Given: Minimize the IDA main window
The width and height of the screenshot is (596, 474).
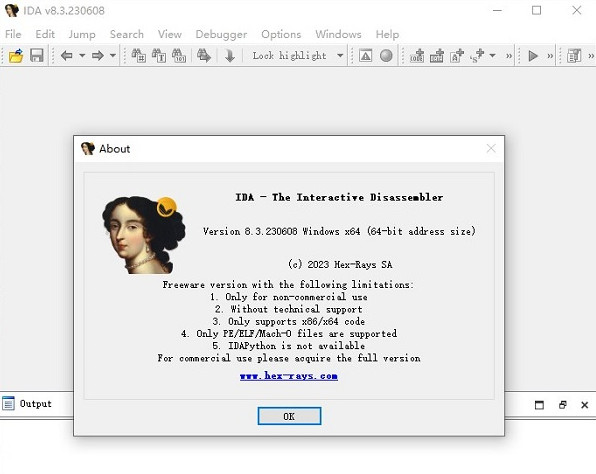Looking at the screenshot, I should click(x=497, y=10).
